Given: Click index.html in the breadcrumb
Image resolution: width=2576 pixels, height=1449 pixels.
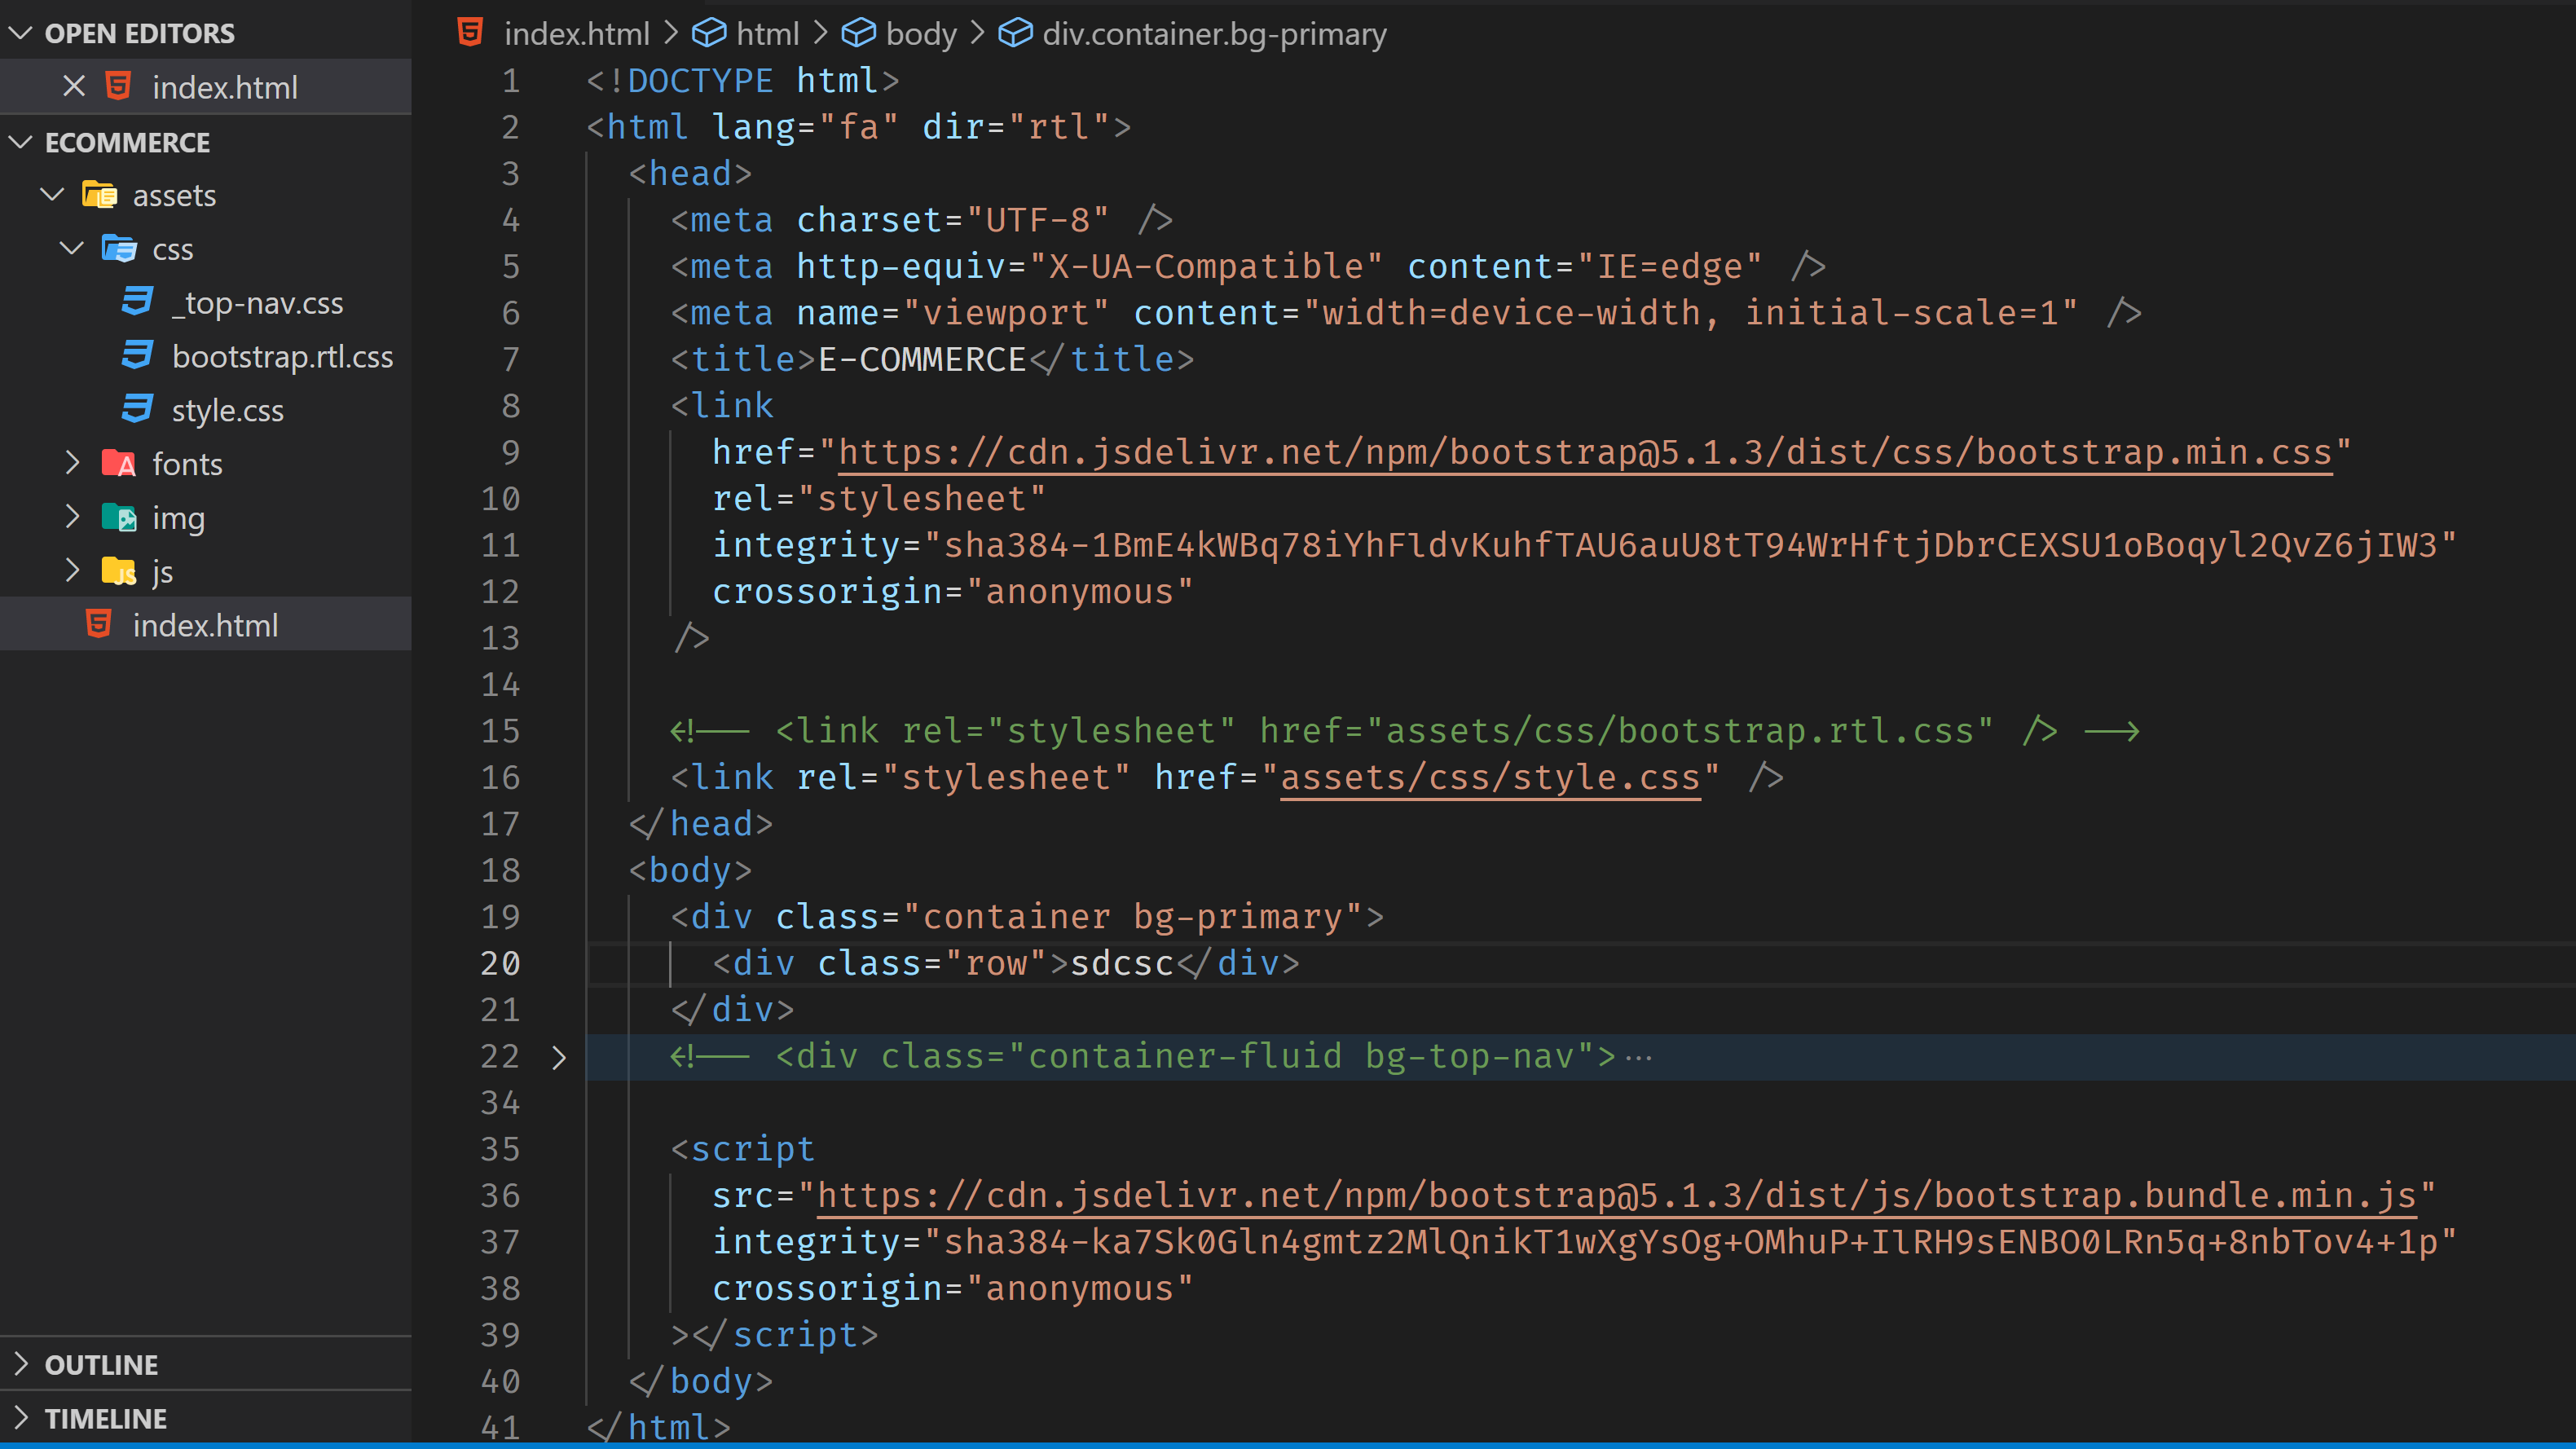Looking at the screenshot, I should (577, 34).
